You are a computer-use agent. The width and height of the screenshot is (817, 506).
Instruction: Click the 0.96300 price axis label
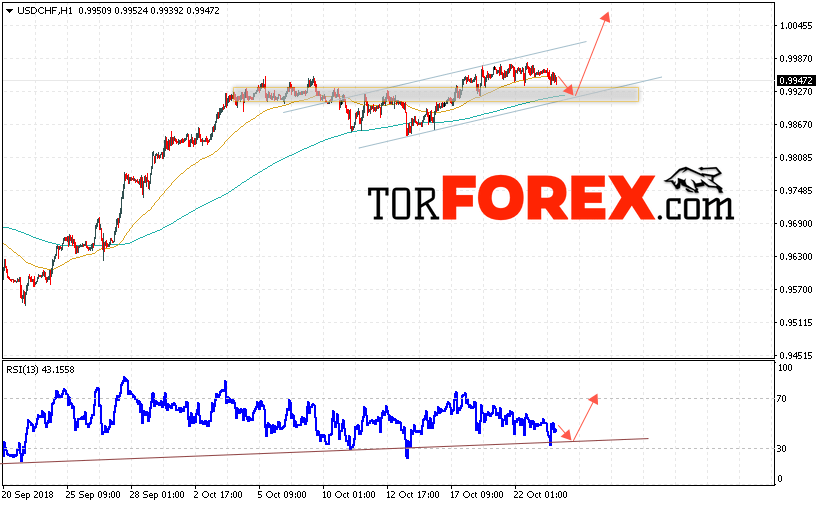(x=796, y=256)
